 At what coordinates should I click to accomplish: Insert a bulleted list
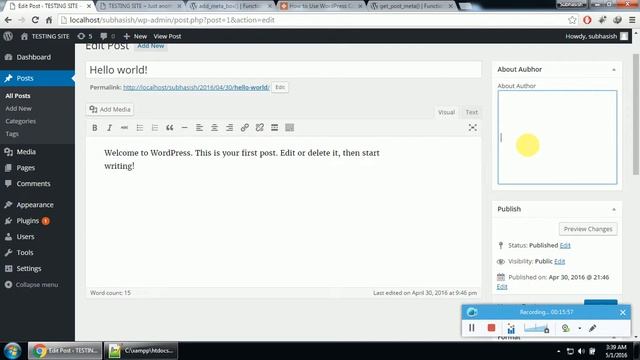pyautogui.click(x=140, y=128)
